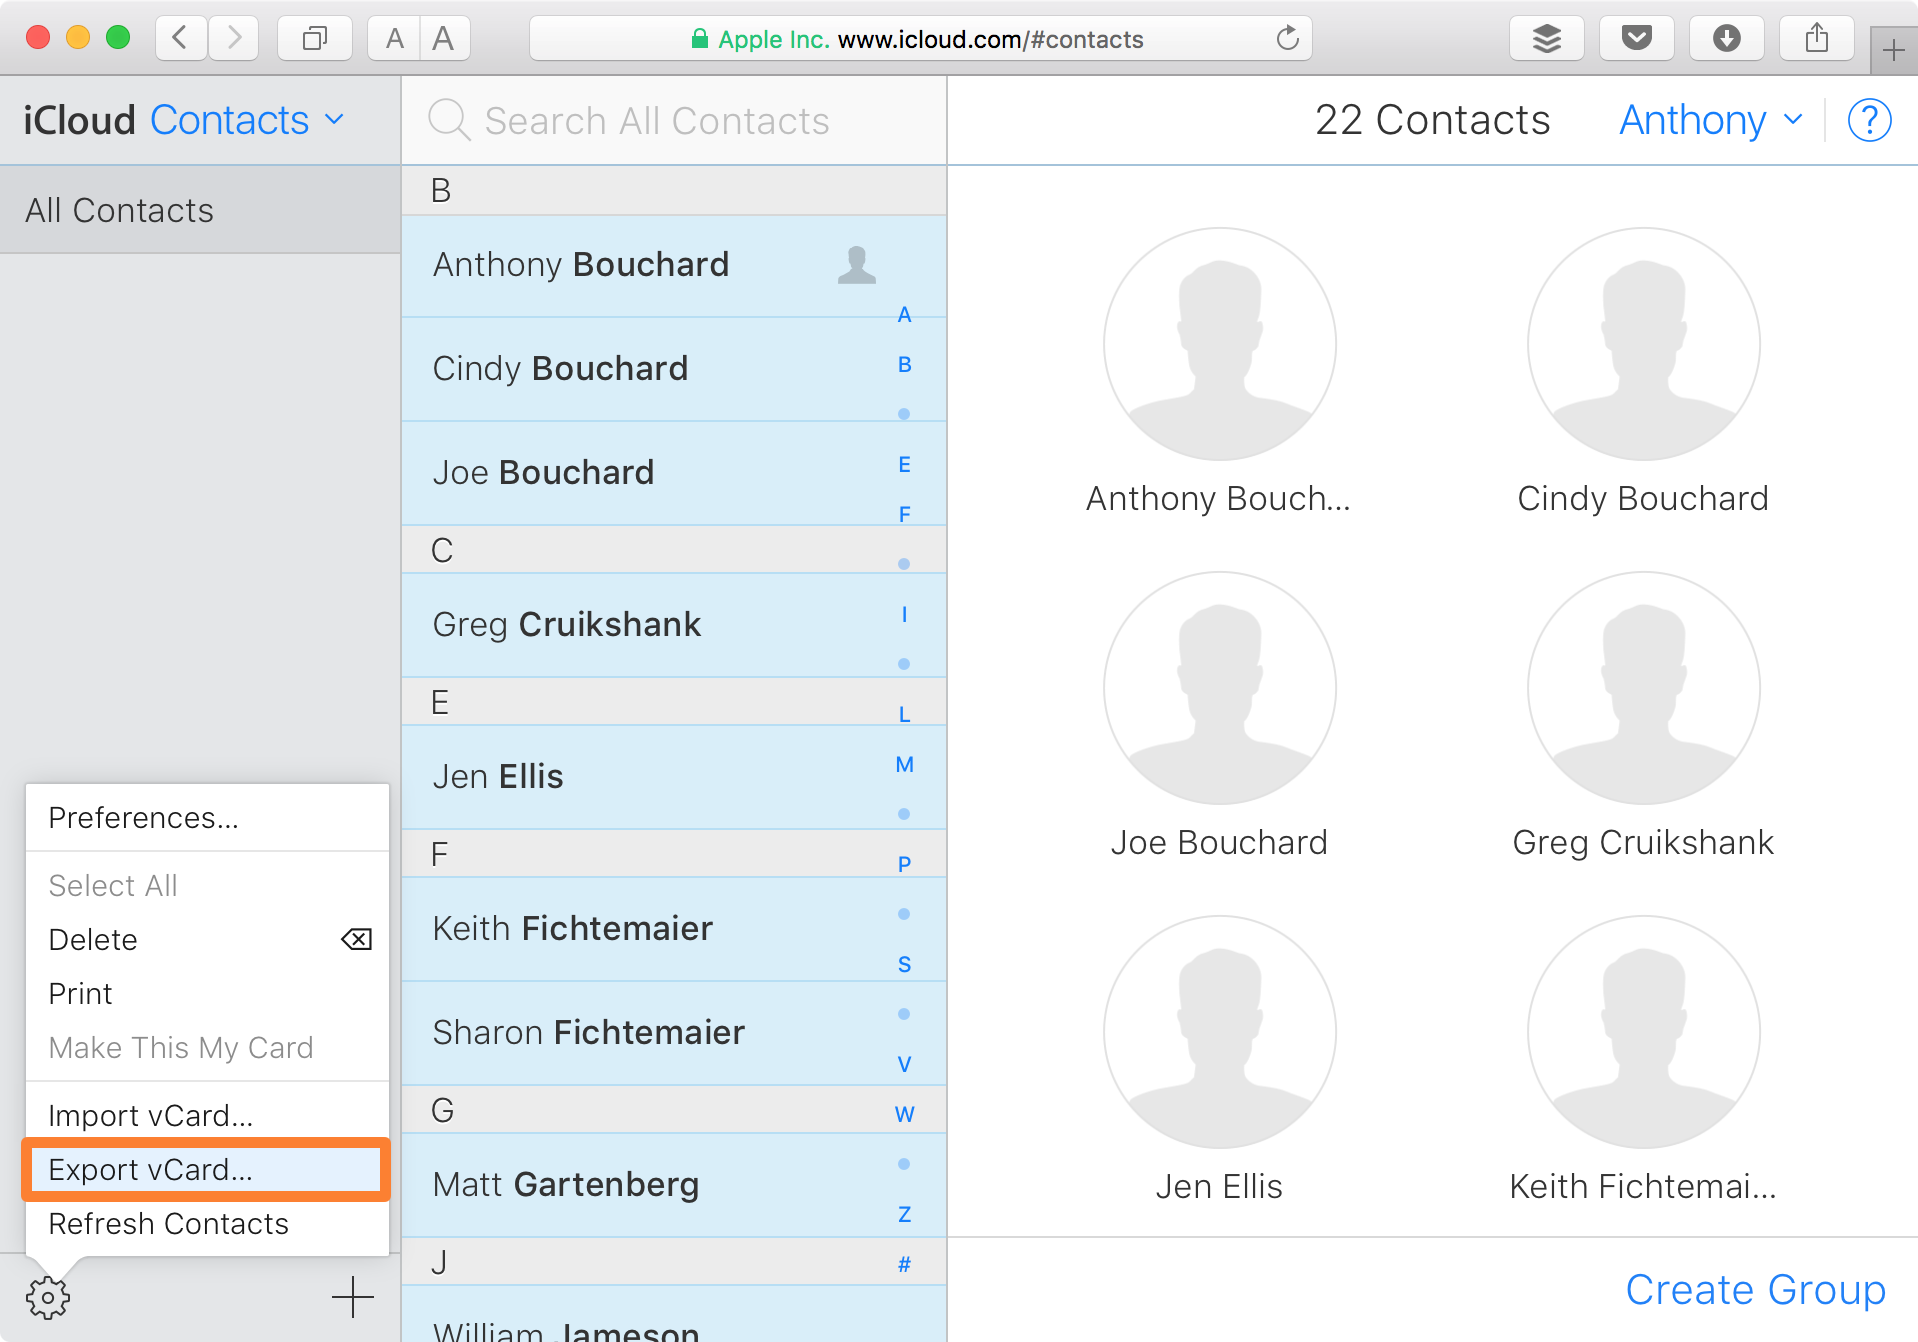Add a new contact with plus icon
Screen dimensions: 1918x1342
[353, 1298]
